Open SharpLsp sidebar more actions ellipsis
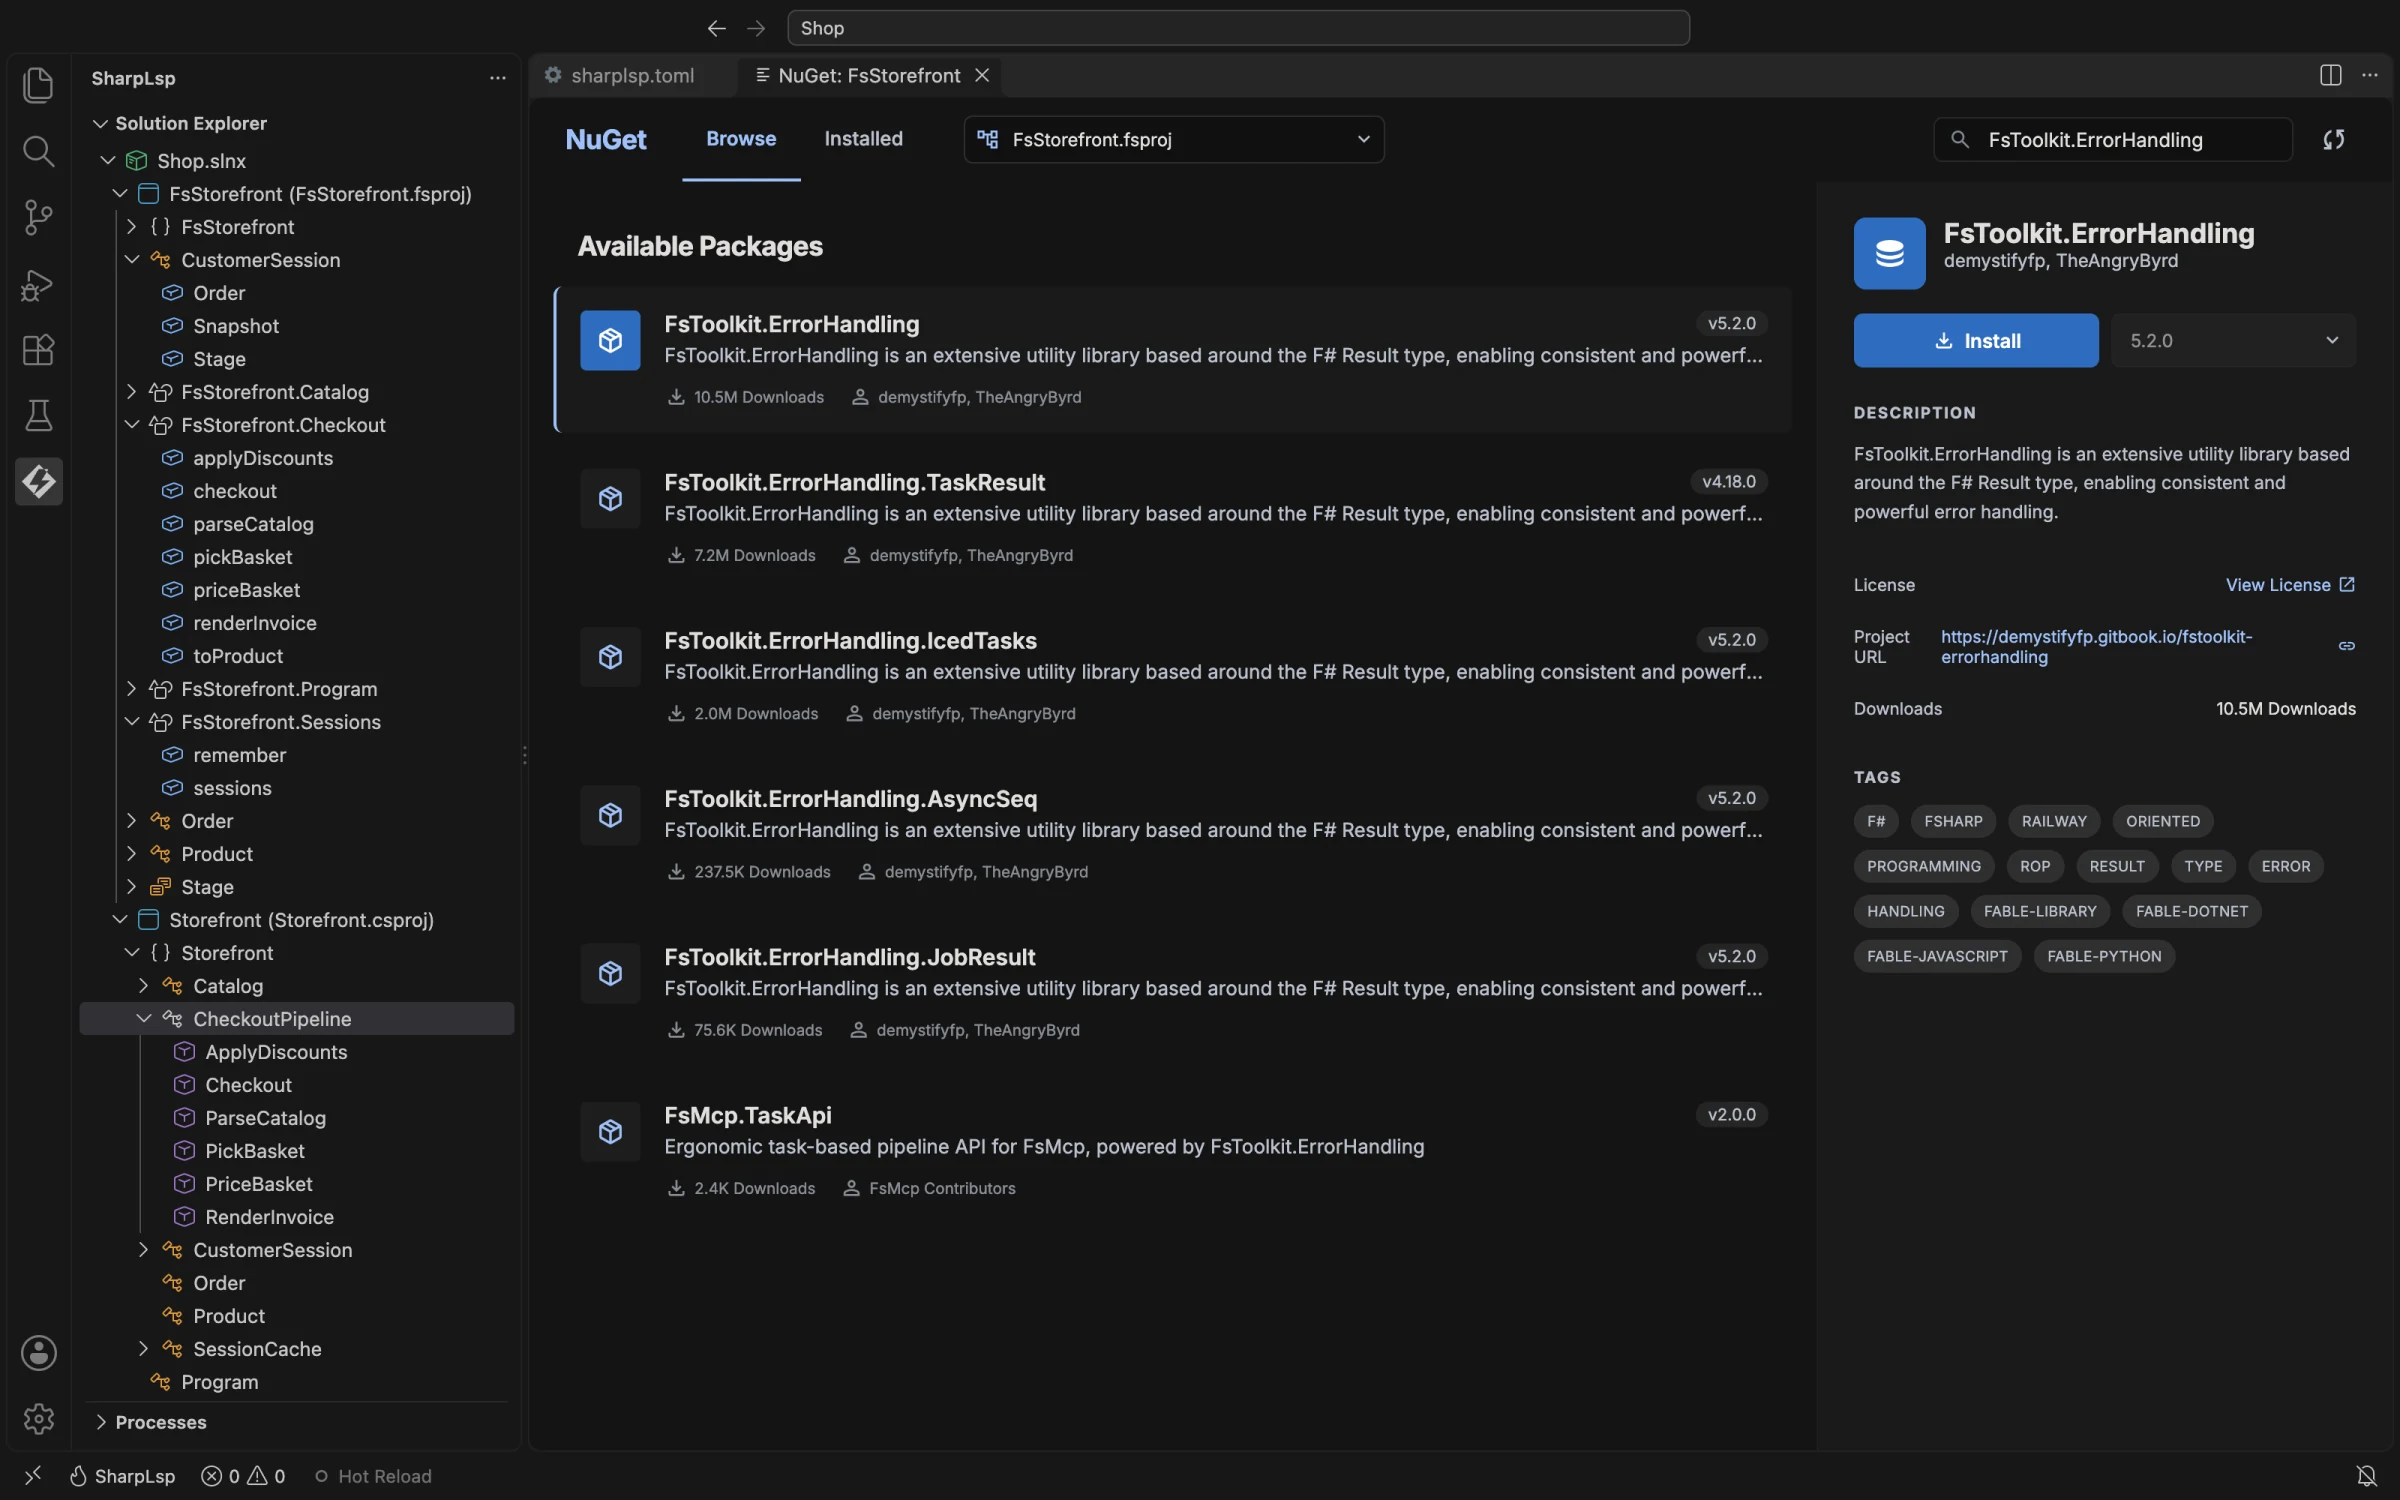 coord(497,78)
